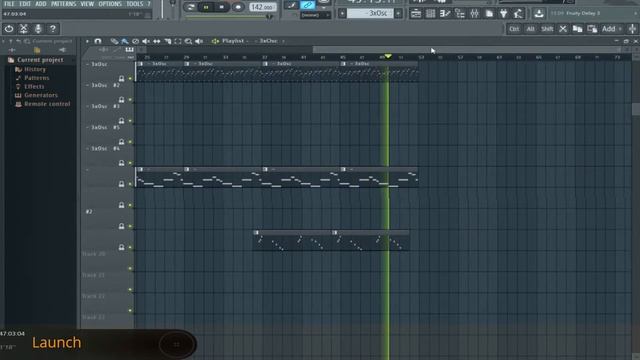Select the pencil draw tool in playlist
The width and height of the screenshot is (640, 360).
[114, 41]
